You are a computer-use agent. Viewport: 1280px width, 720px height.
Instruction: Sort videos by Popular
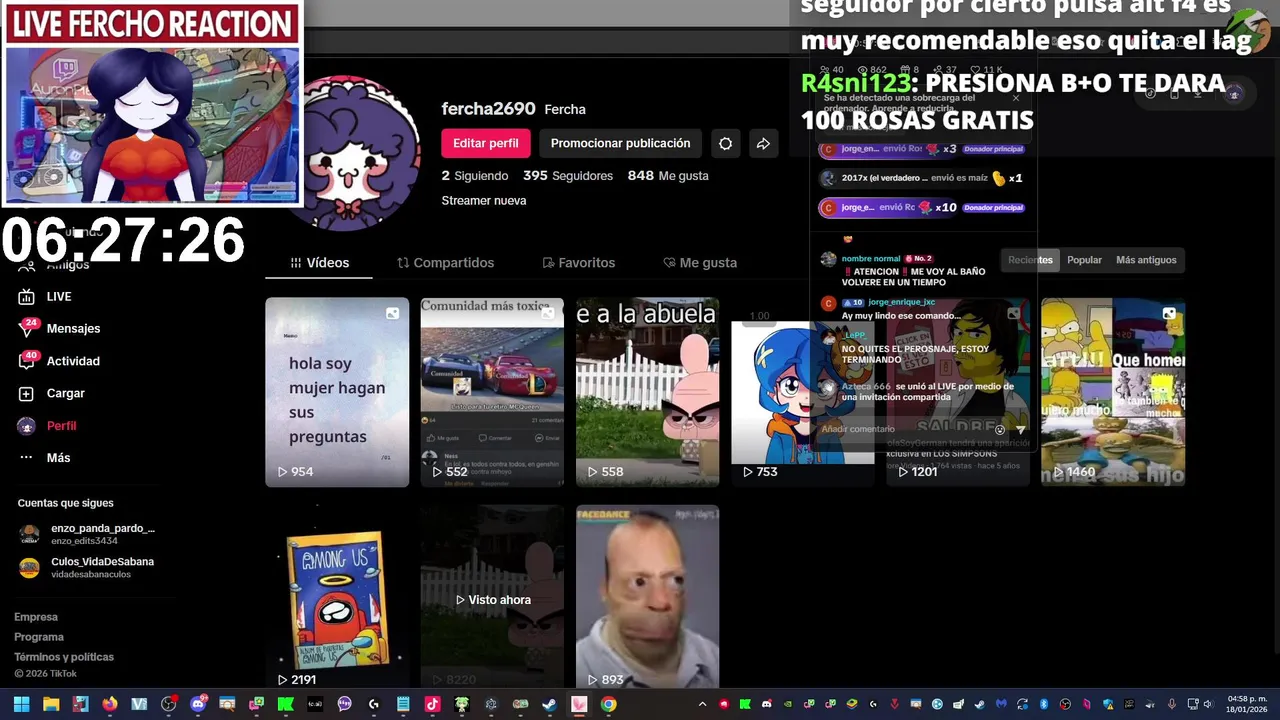click(x=1084, y=260)
